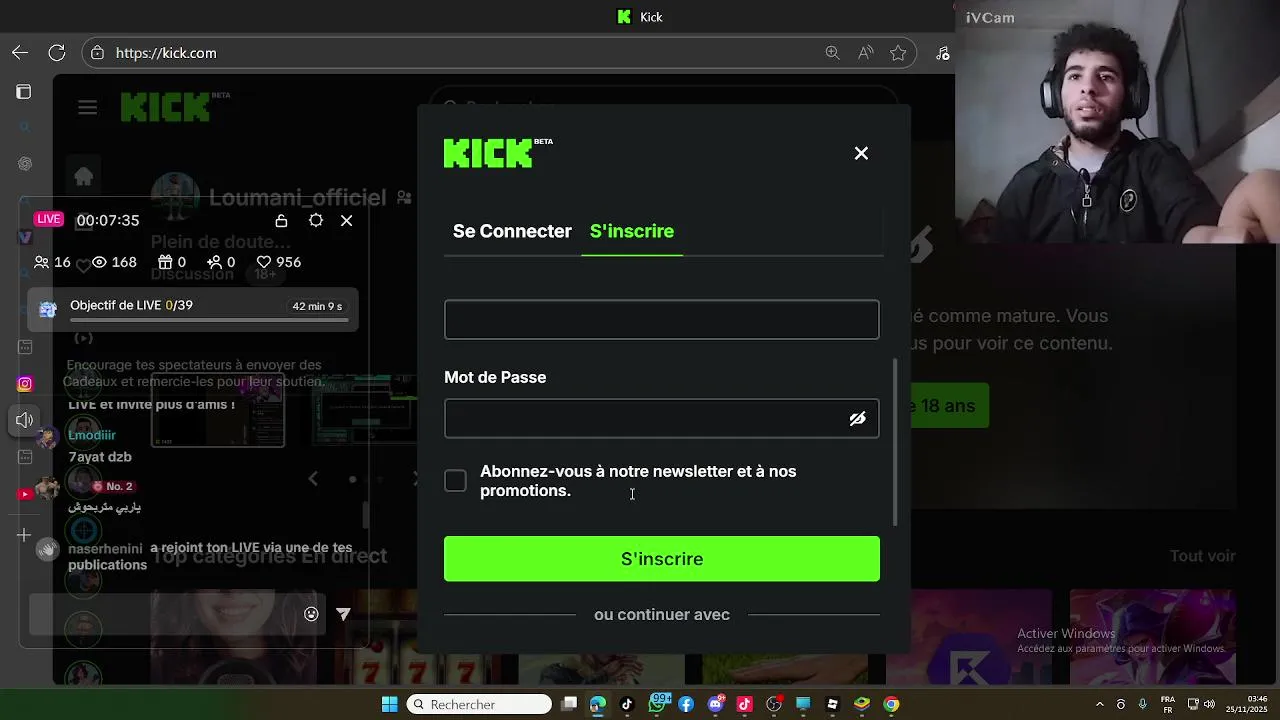Image resolution: width=1280 pixels, height=720 pixels.
Task: Click the Tout voir link
Action: (x=1203, y=556)
